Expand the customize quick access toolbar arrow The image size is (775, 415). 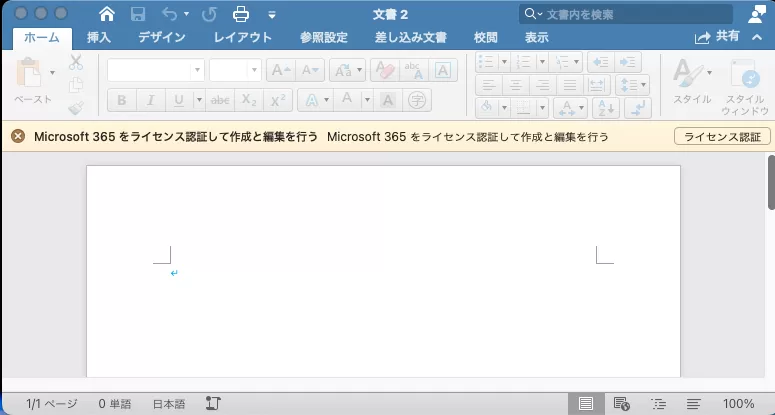tap(273, 15)
